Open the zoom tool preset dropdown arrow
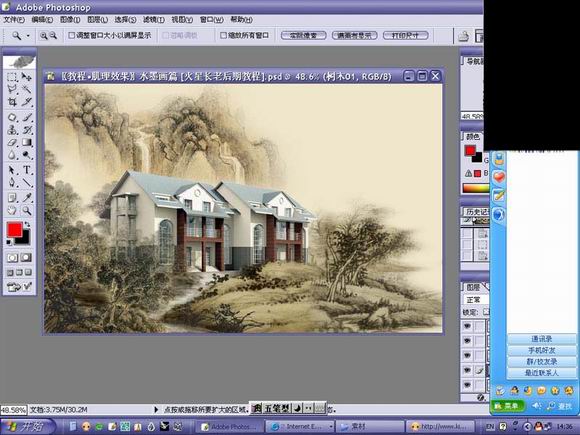 click(x=28, y=36)
